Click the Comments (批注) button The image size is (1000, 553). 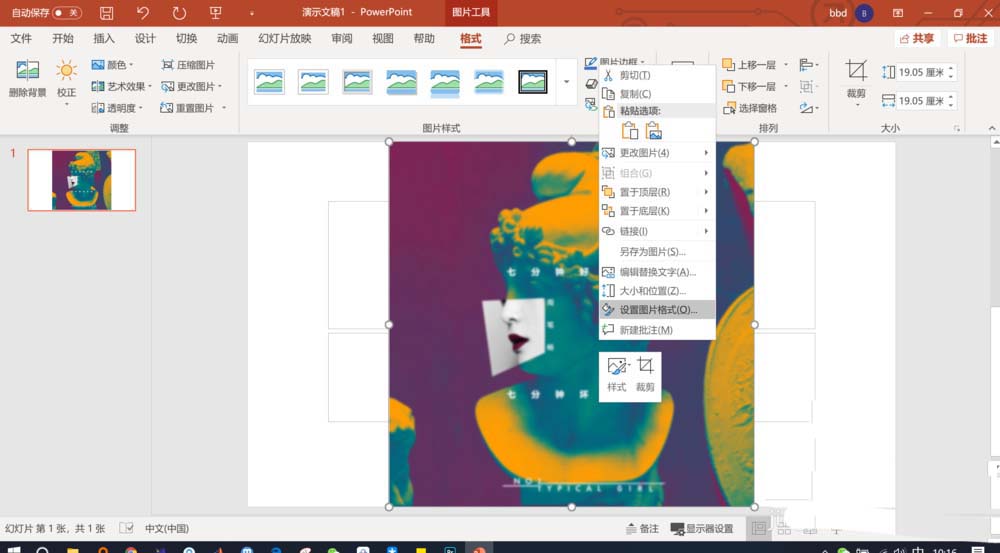click(970, 38)
